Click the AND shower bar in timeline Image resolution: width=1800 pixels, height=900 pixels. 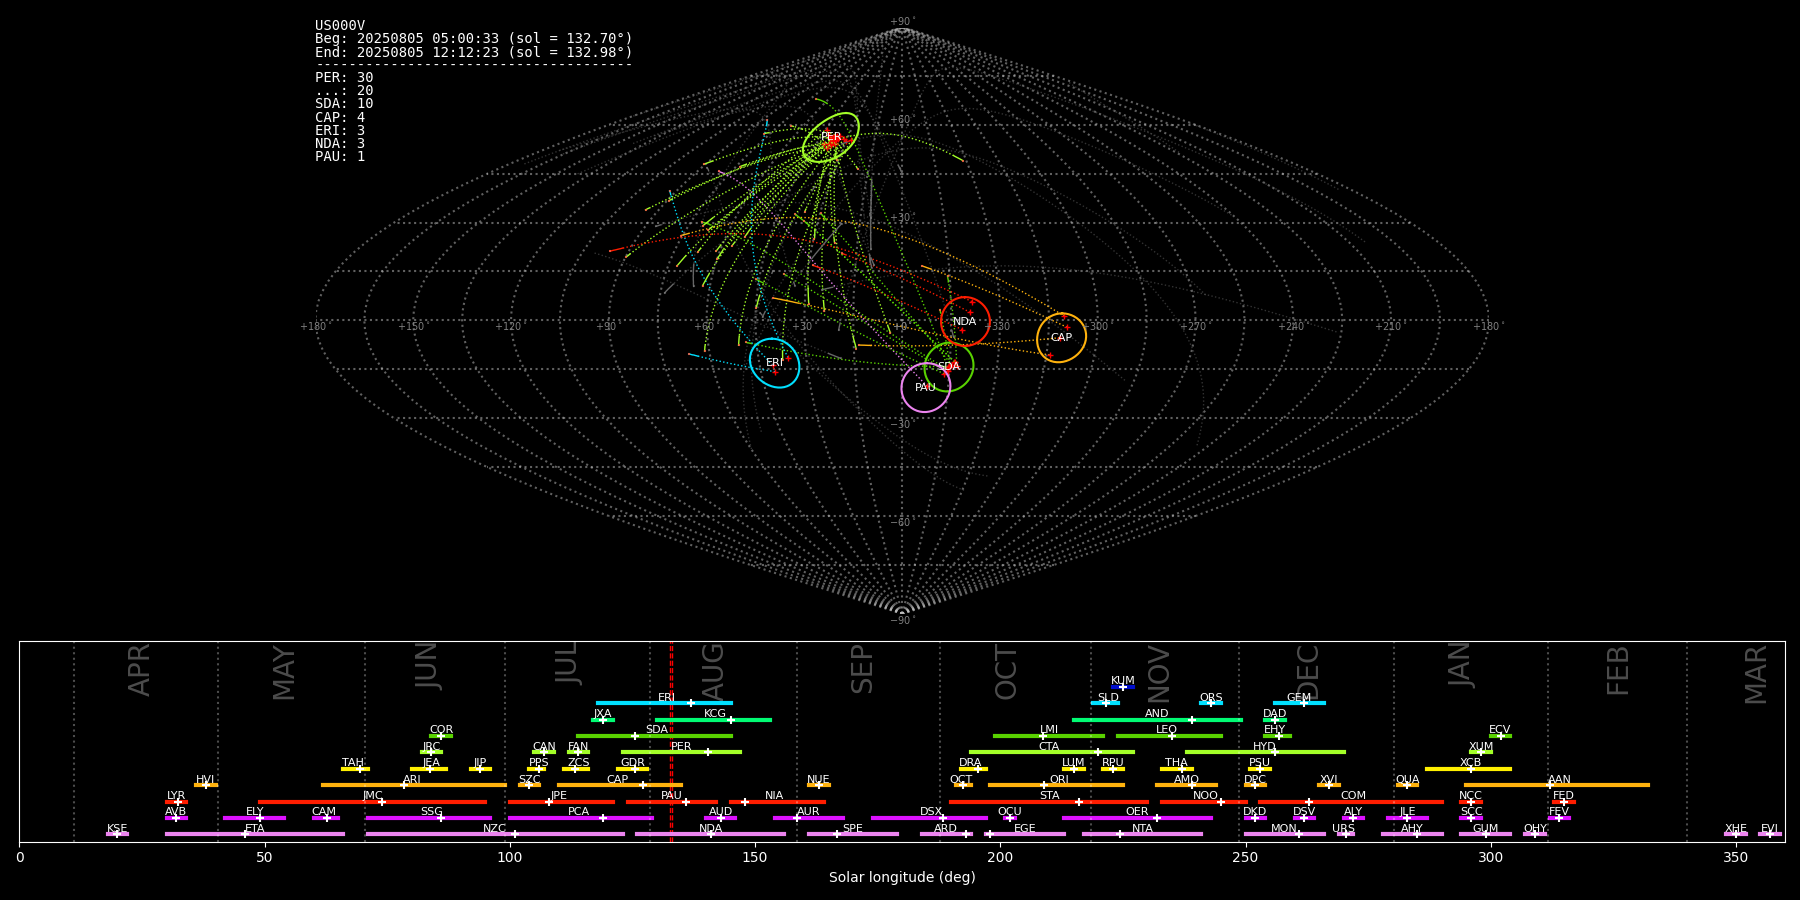(x=1157, y=720)
